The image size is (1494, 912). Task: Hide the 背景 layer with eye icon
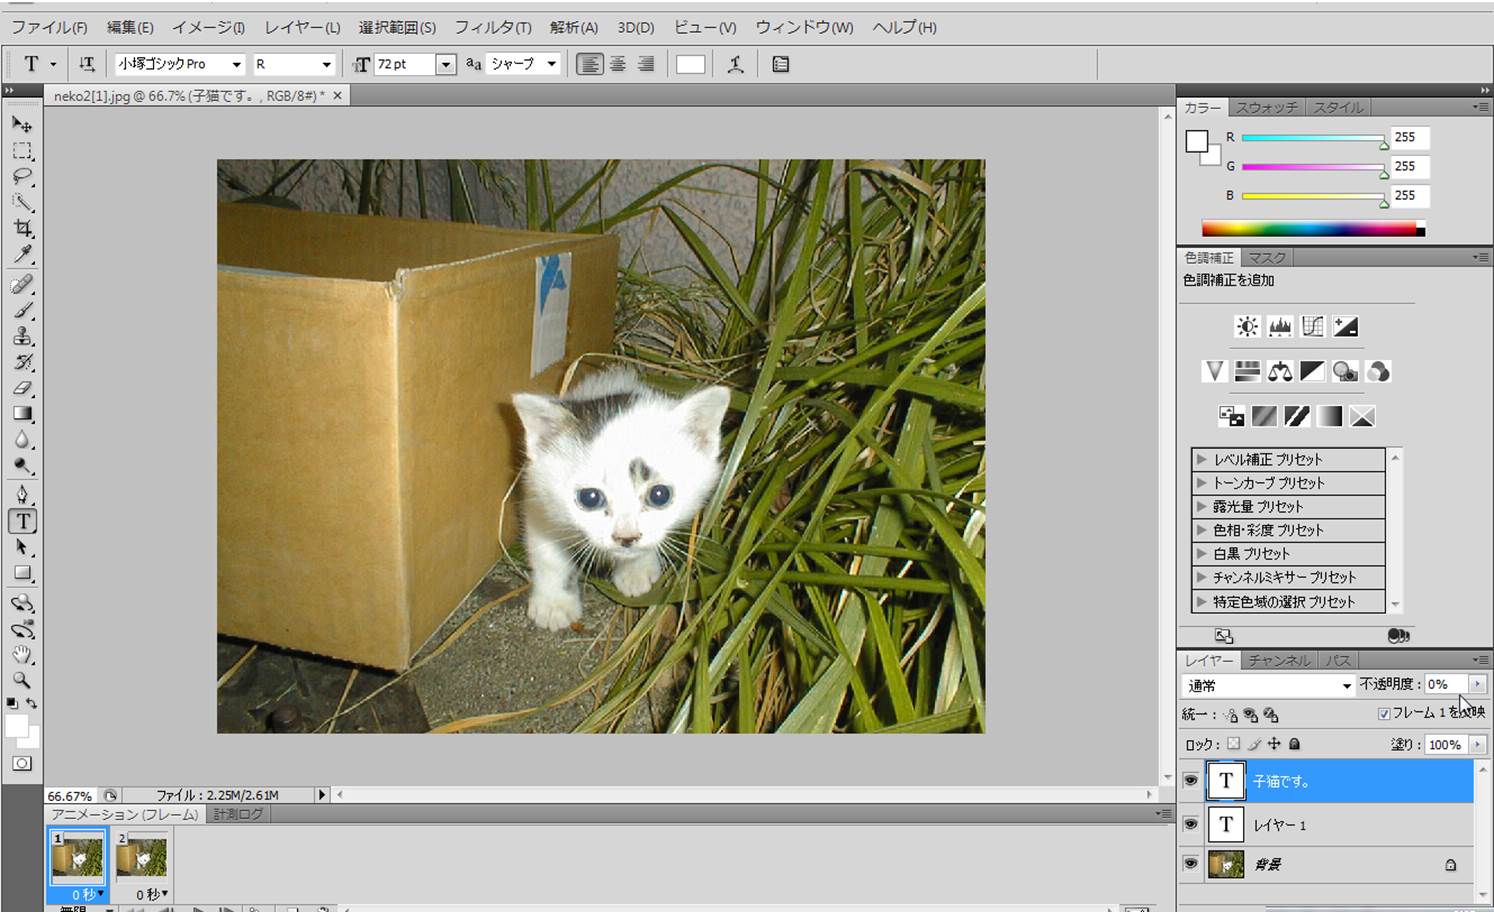1190,864
